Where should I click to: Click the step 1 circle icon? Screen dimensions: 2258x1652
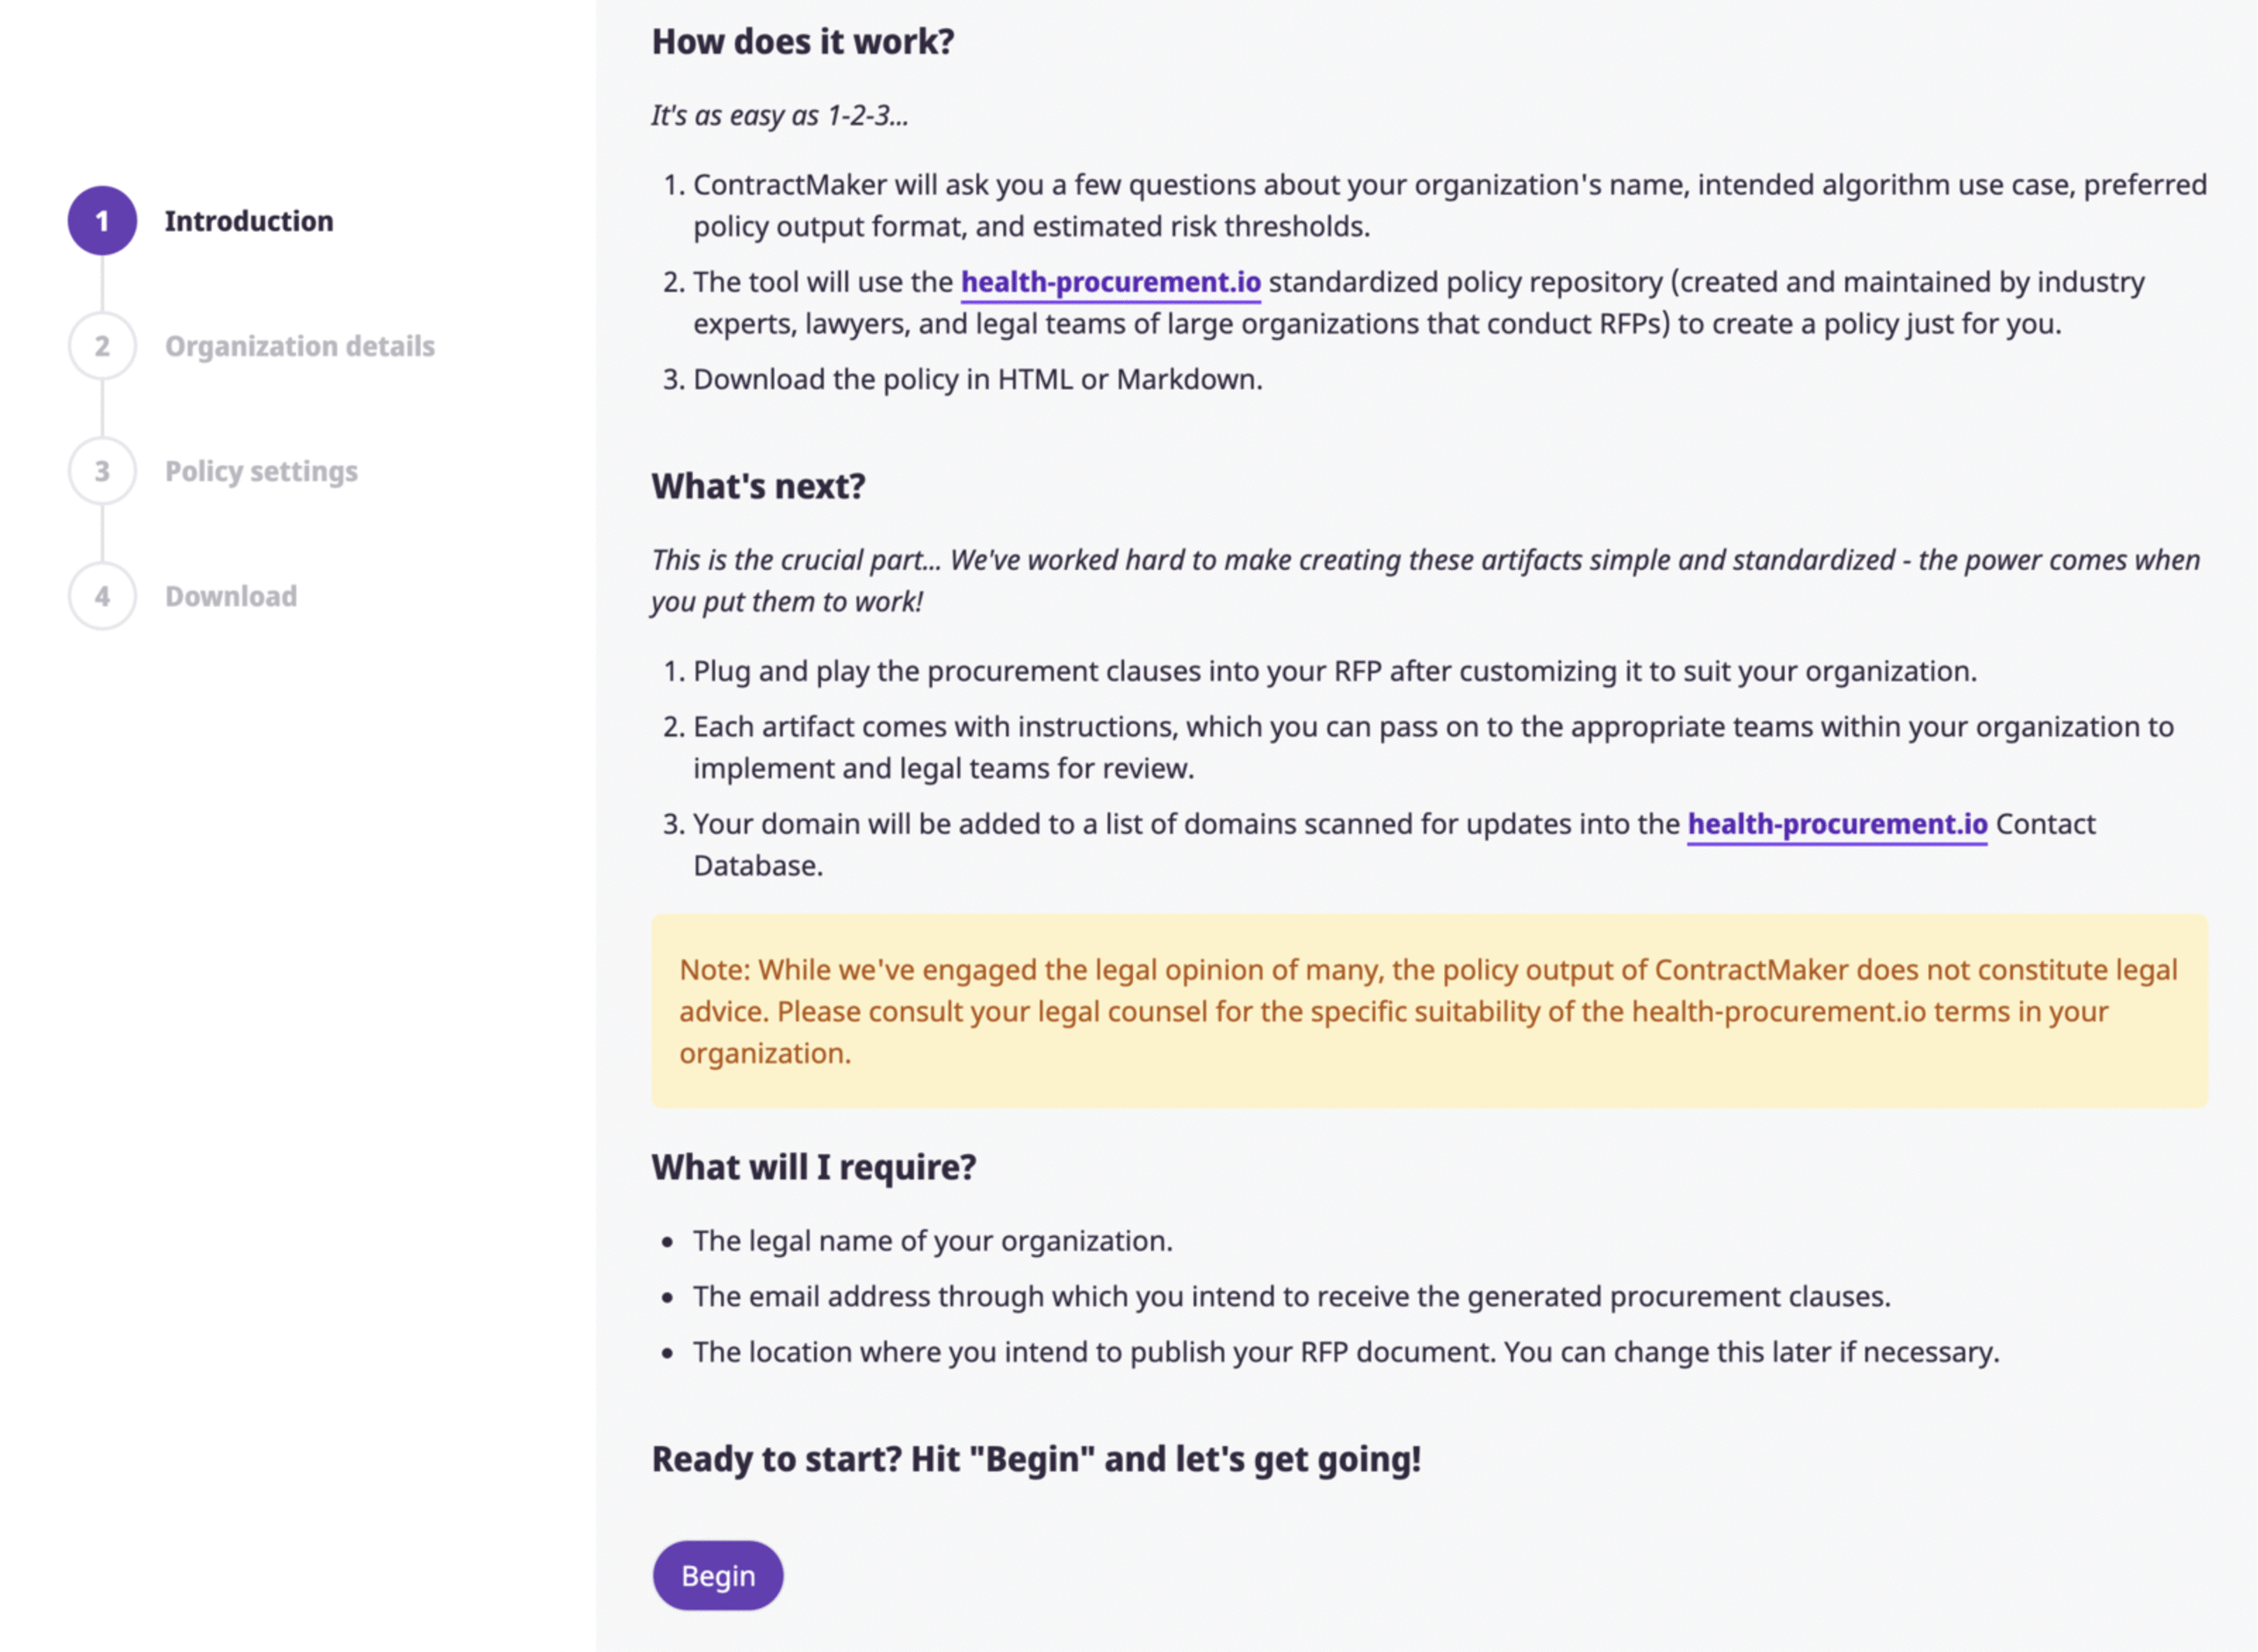102,221
